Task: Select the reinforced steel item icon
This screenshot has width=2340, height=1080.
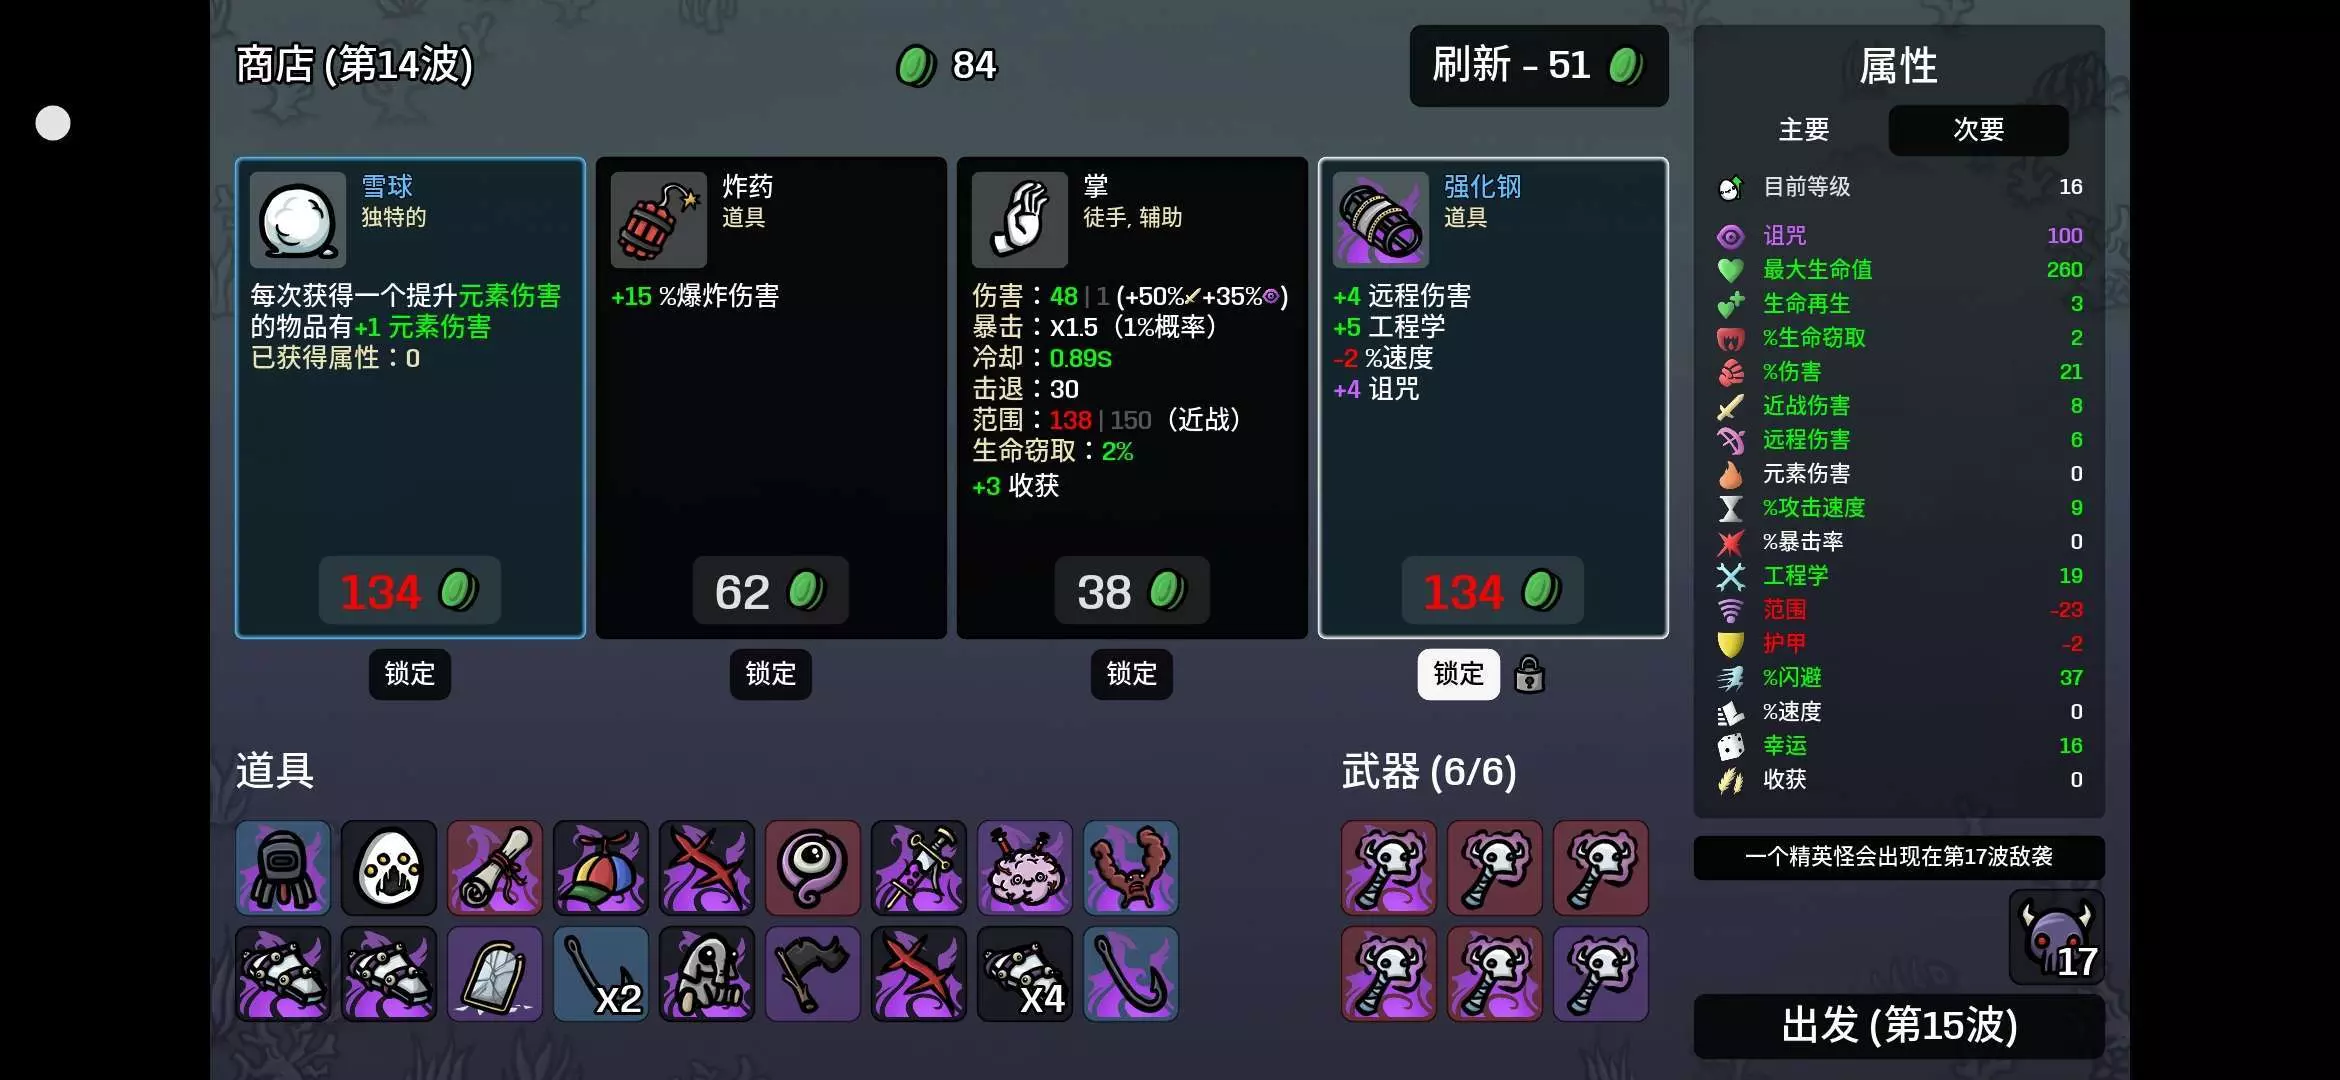Action: (x=1381, y=220)
